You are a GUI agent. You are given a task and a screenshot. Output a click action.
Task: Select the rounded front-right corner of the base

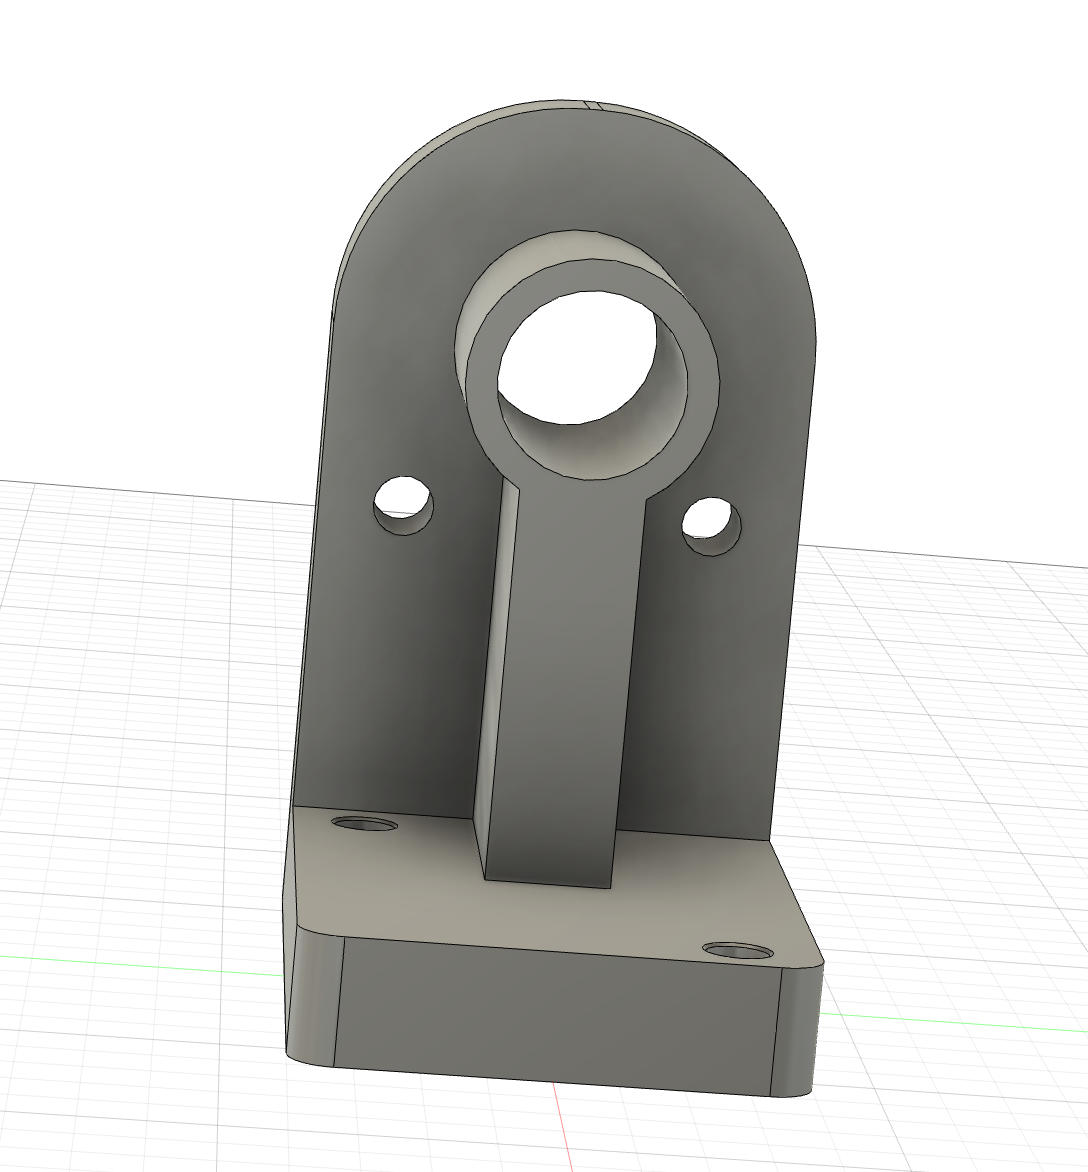pos(798,1033)
